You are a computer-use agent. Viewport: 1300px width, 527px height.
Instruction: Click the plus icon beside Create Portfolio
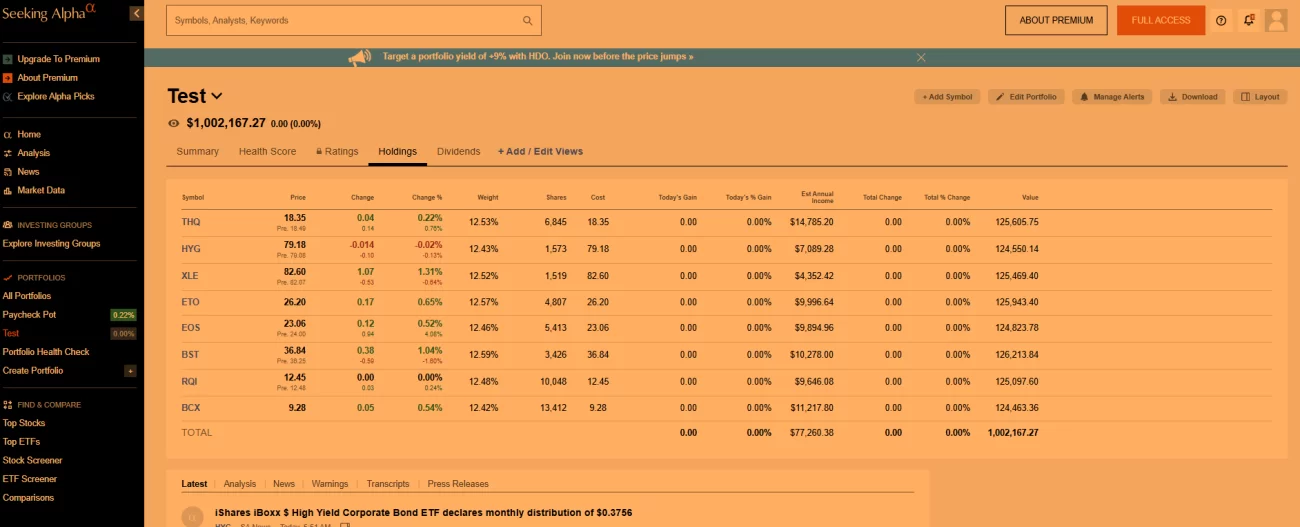[130, 371]
